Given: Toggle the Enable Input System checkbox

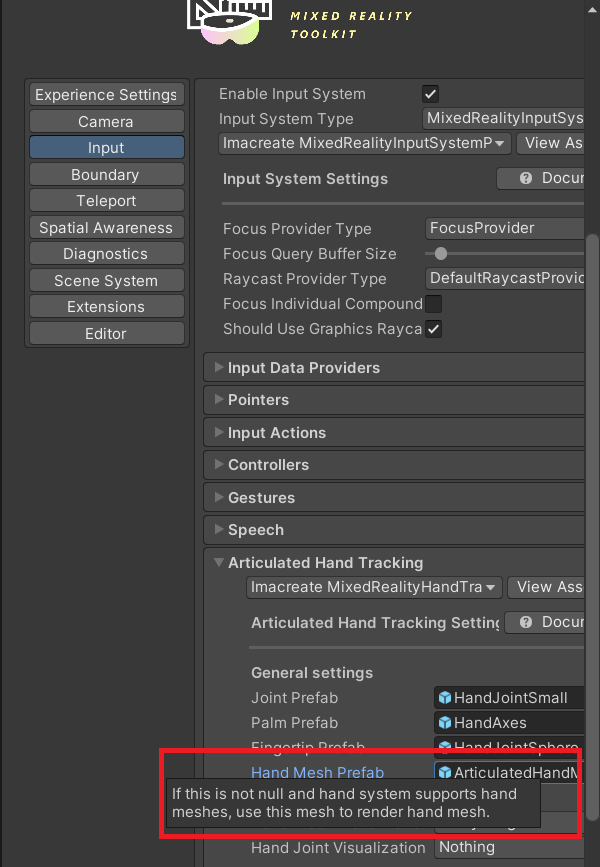Looking at the screenshot, I should click(x=430, y=94).
